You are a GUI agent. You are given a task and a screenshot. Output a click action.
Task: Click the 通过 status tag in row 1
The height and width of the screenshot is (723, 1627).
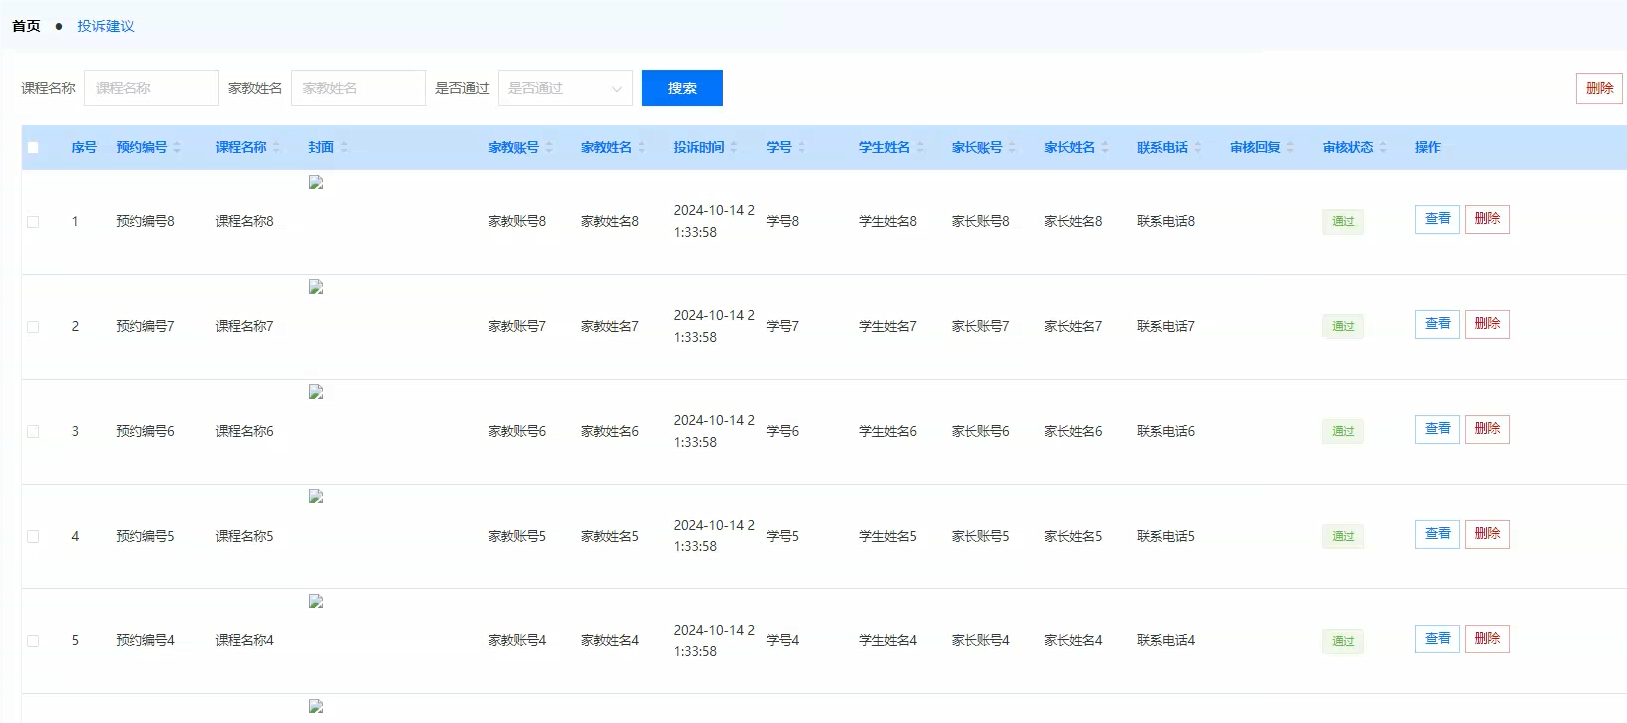tap(1343, 222)
